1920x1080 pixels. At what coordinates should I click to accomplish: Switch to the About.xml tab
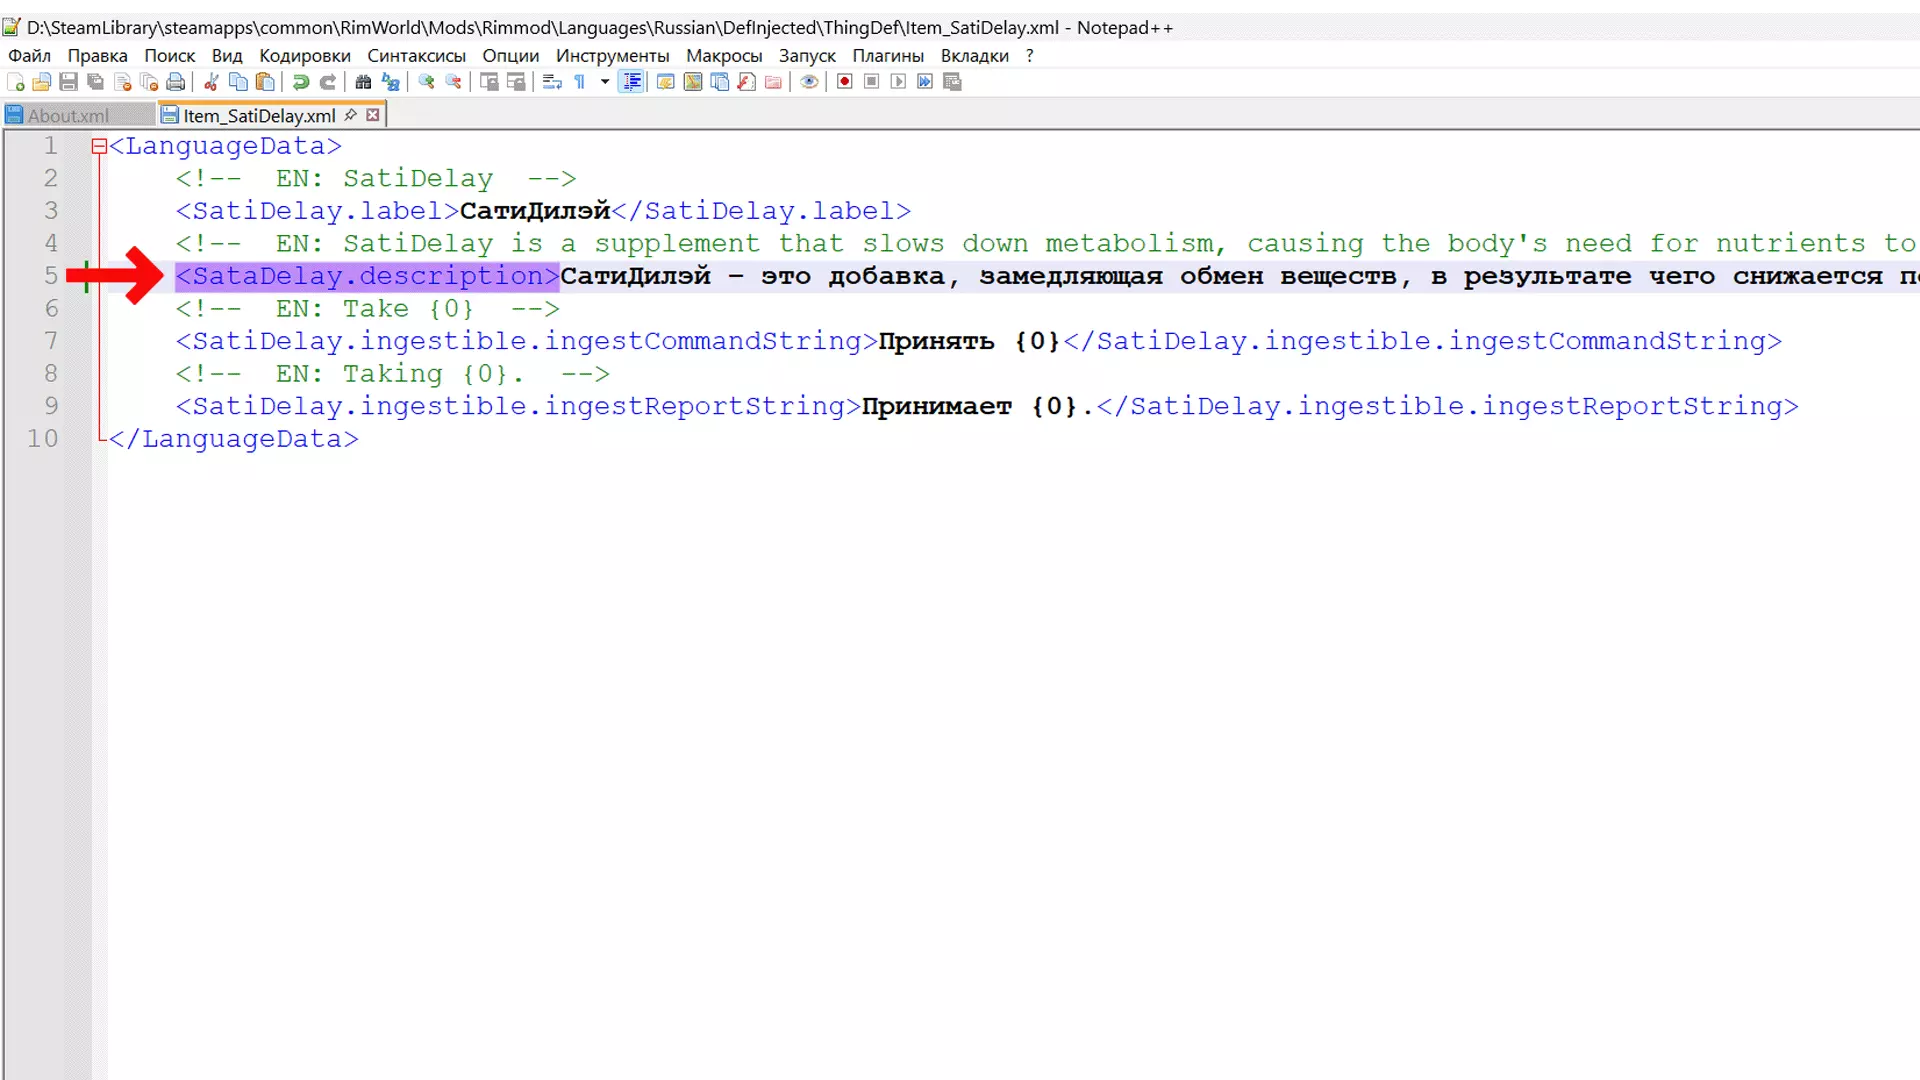click(x=68, y=116)
